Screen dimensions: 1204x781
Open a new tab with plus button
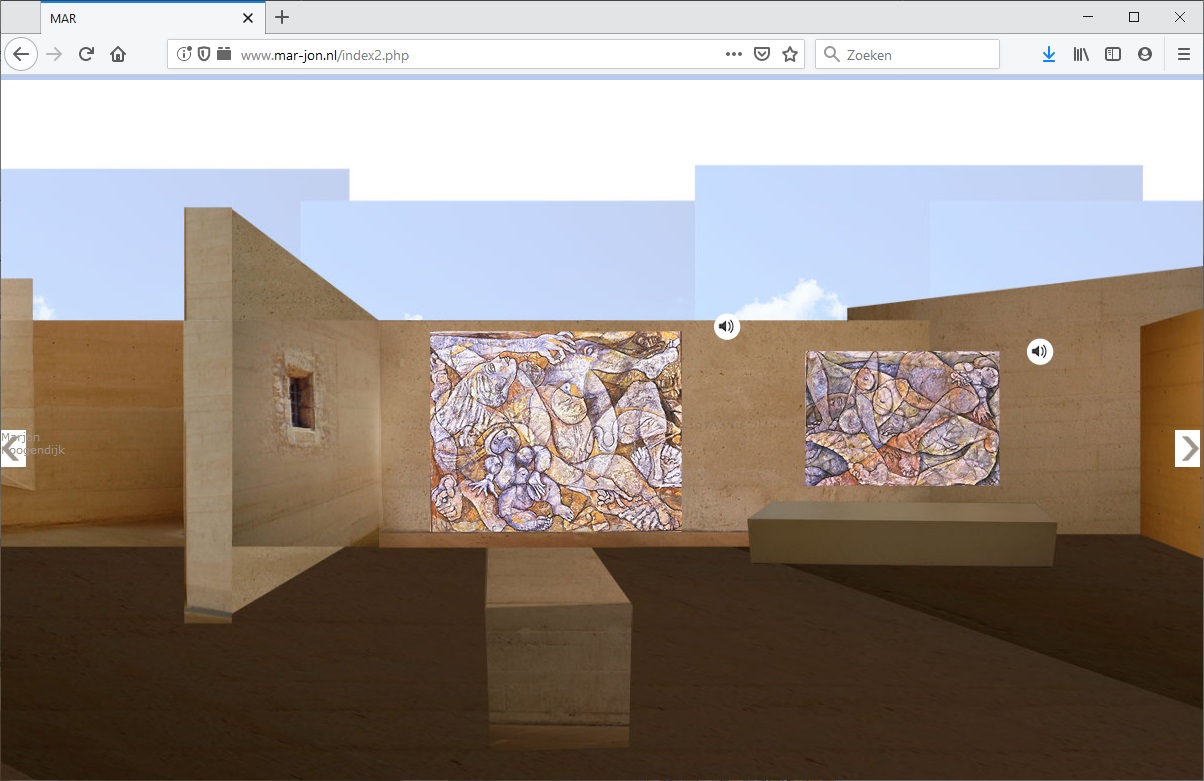coord(282,17)
